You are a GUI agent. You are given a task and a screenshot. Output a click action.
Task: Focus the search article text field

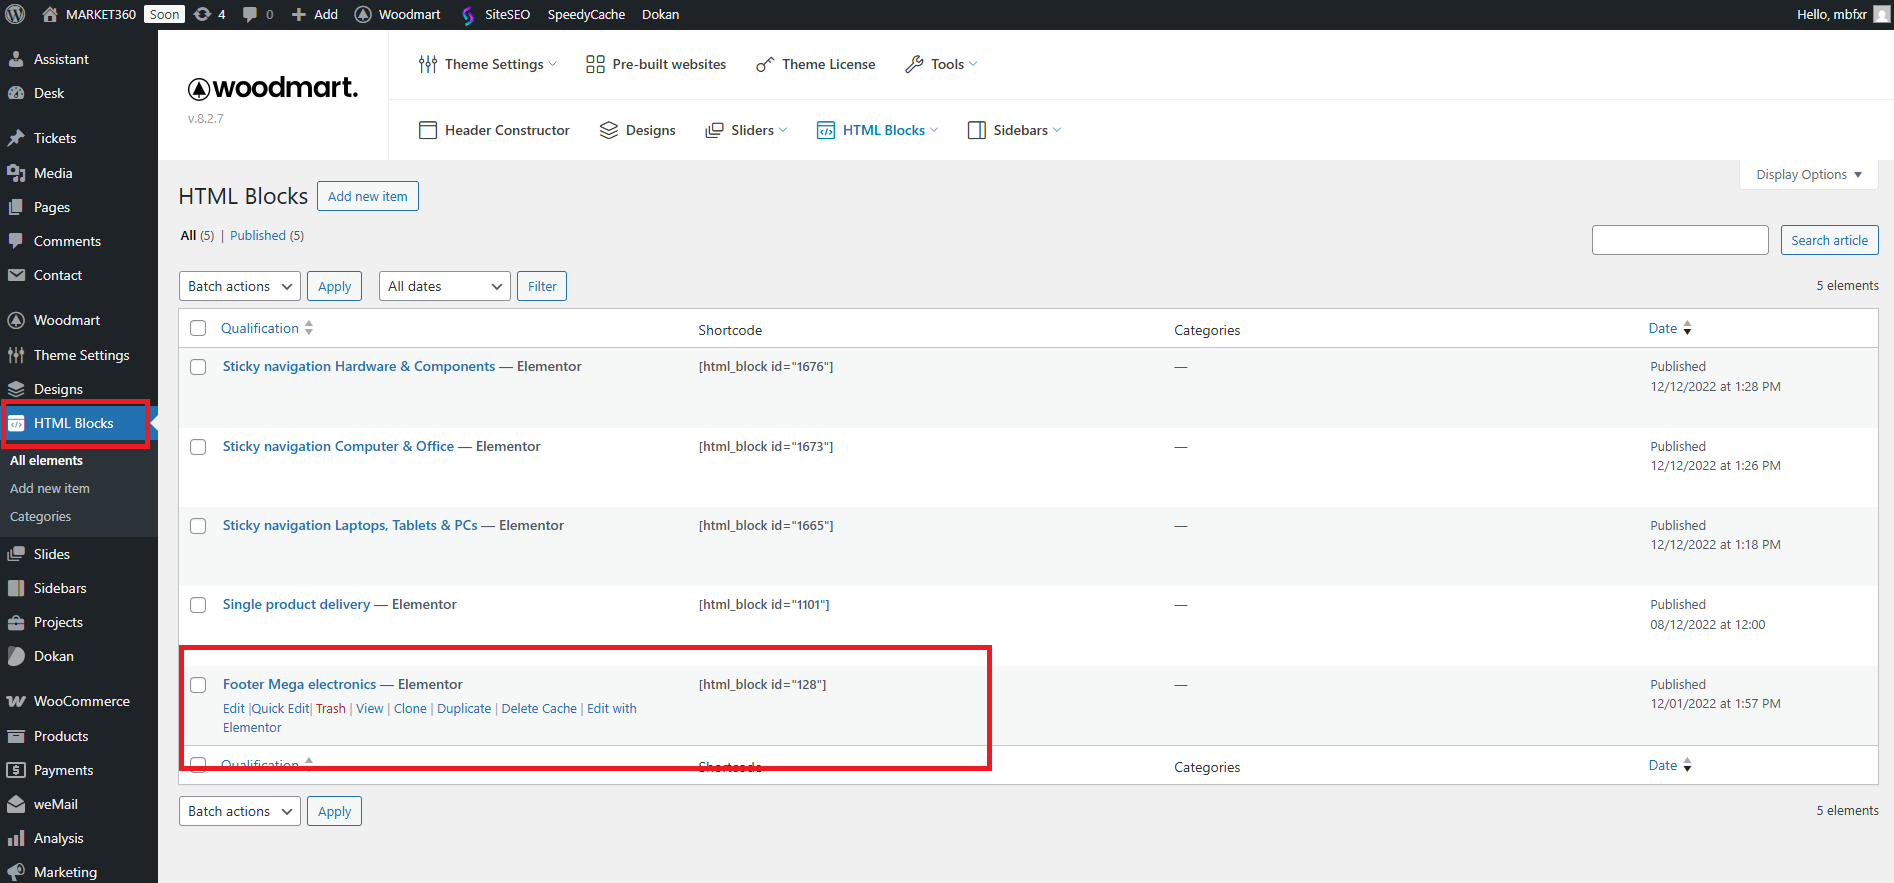[x=1680, y=240]
